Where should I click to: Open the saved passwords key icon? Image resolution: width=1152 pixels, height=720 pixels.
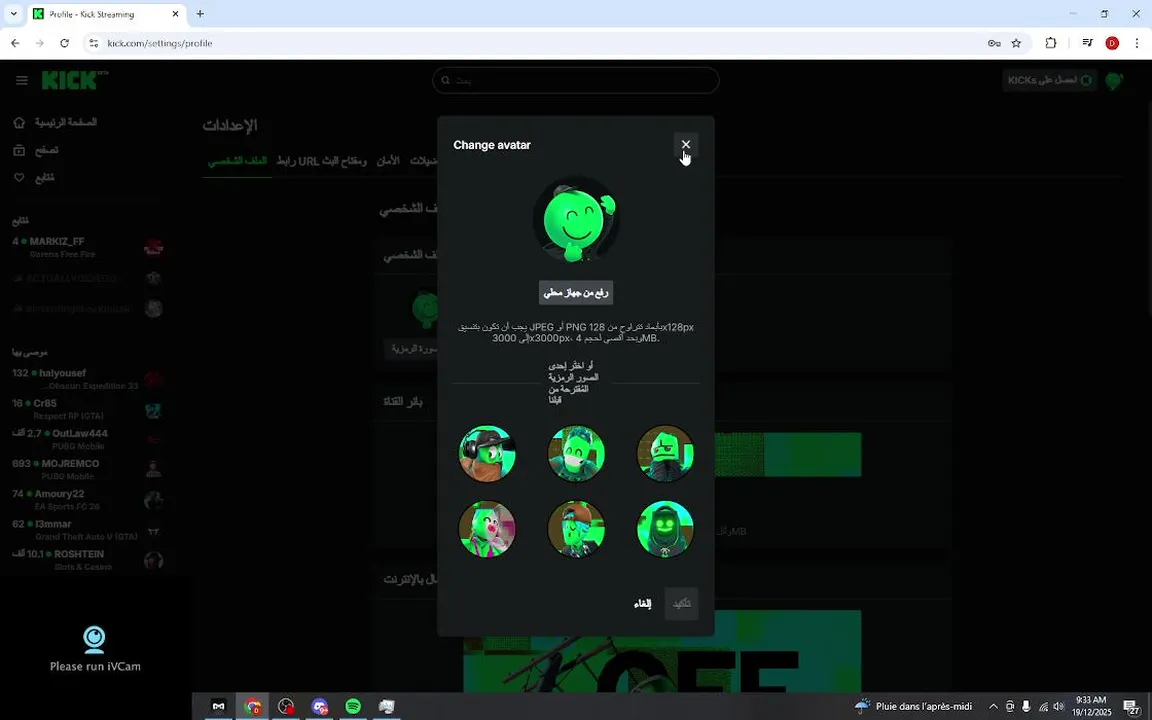pyautogui.click(x=994, y=43)
